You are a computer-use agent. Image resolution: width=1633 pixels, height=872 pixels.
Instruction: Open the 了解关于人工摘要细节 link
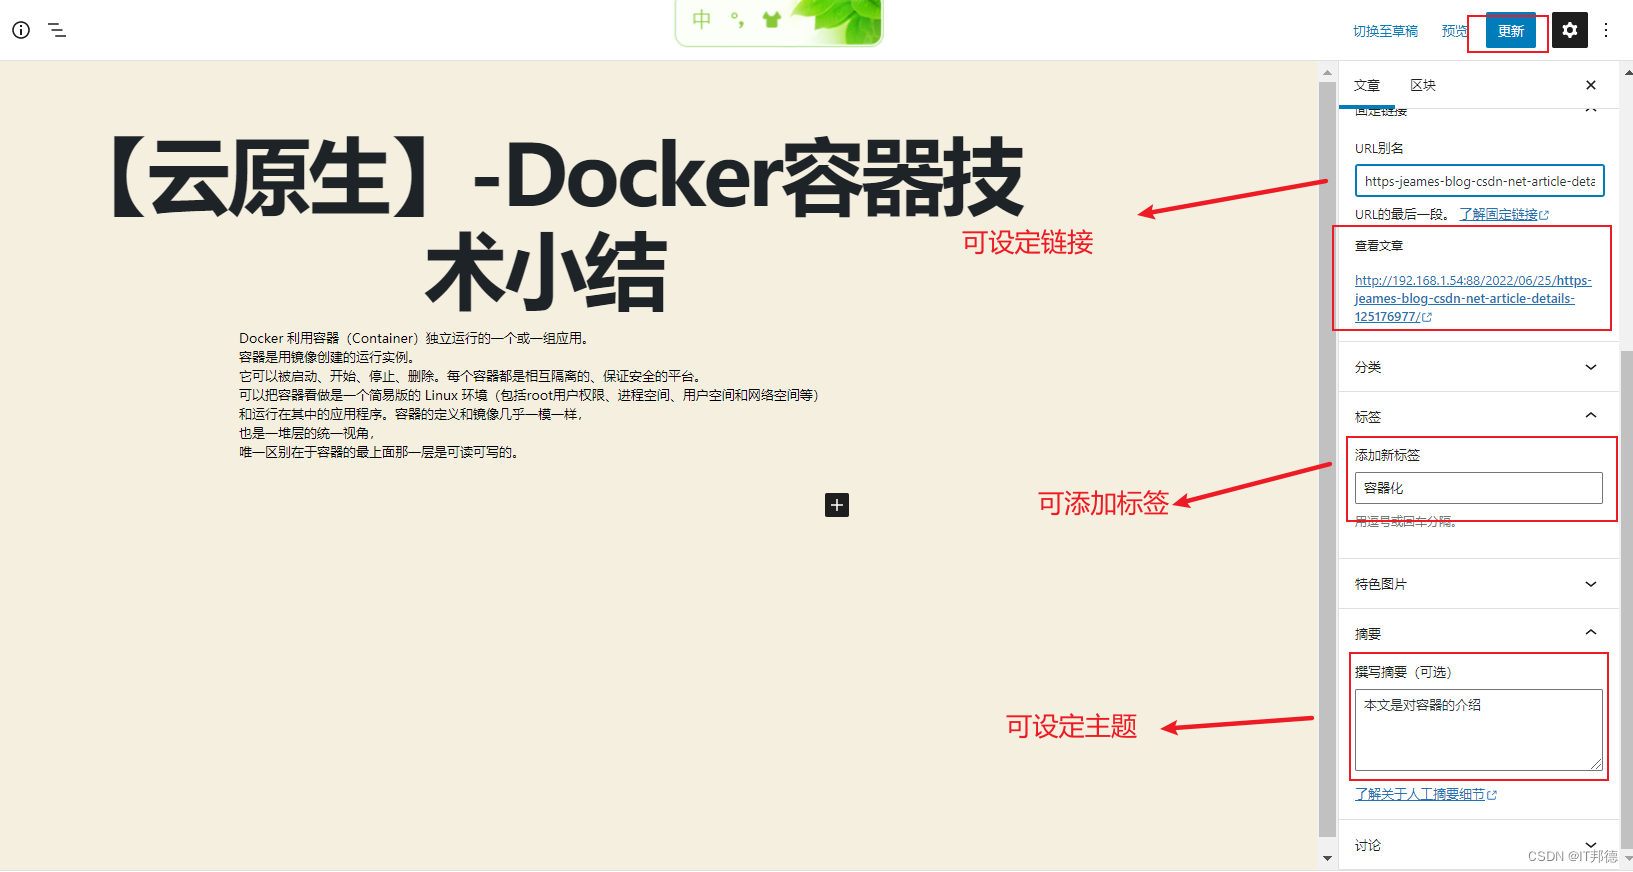[1426, 794]
